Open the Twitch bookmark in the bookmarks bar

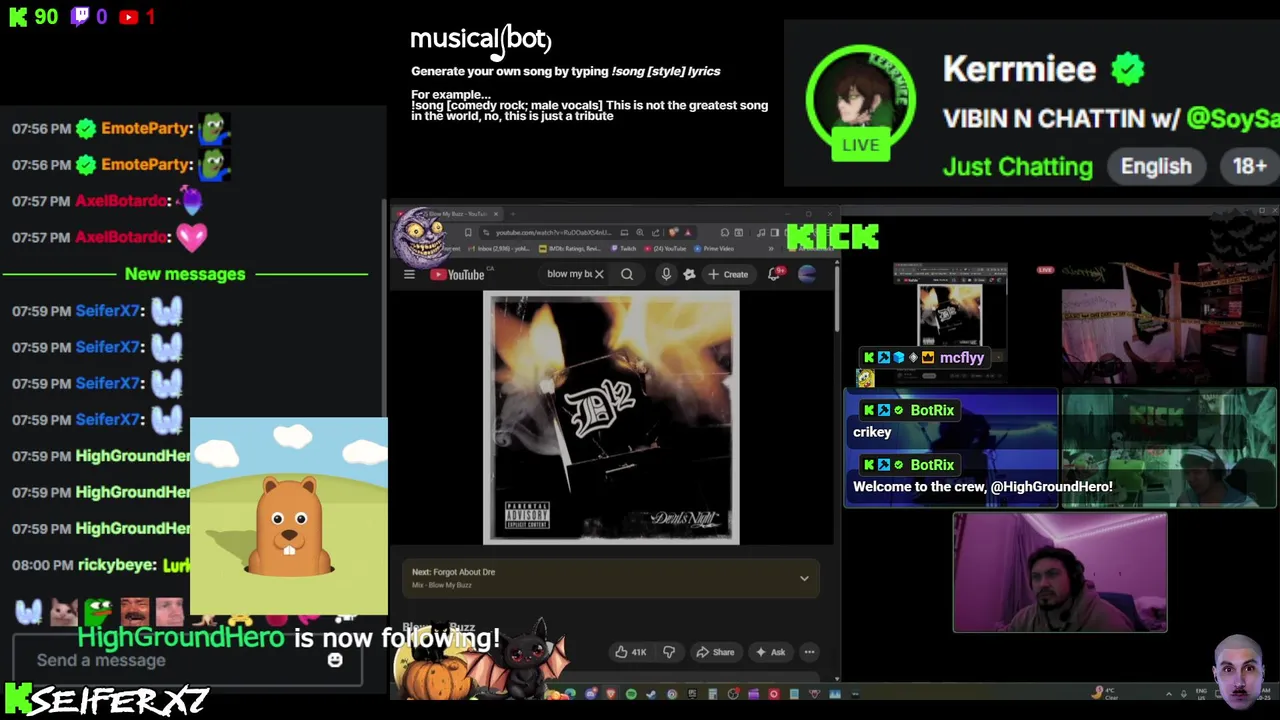[624, 249]
